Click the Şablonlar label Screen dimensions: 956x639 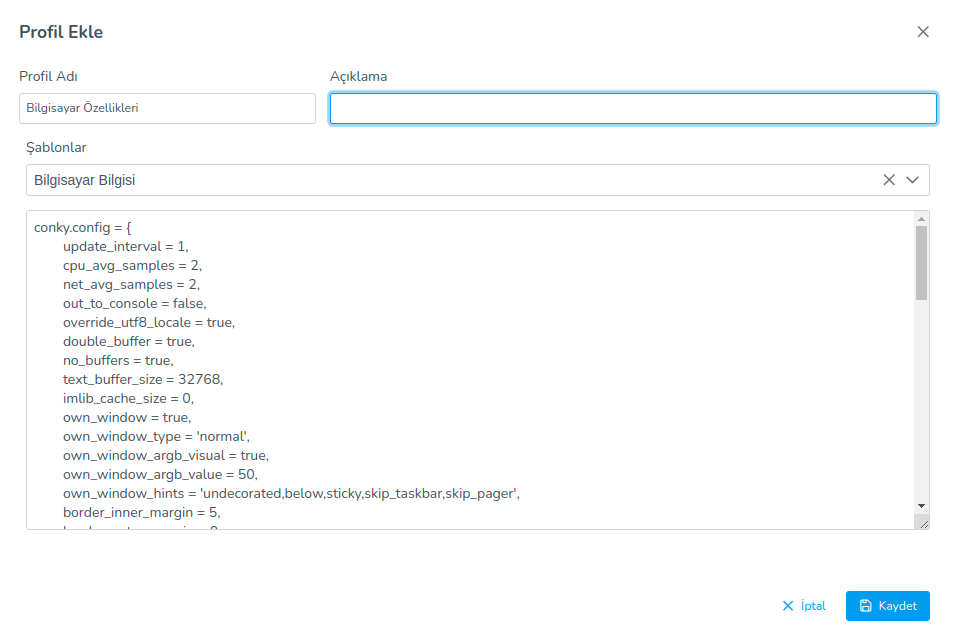(x=56, y=147)
